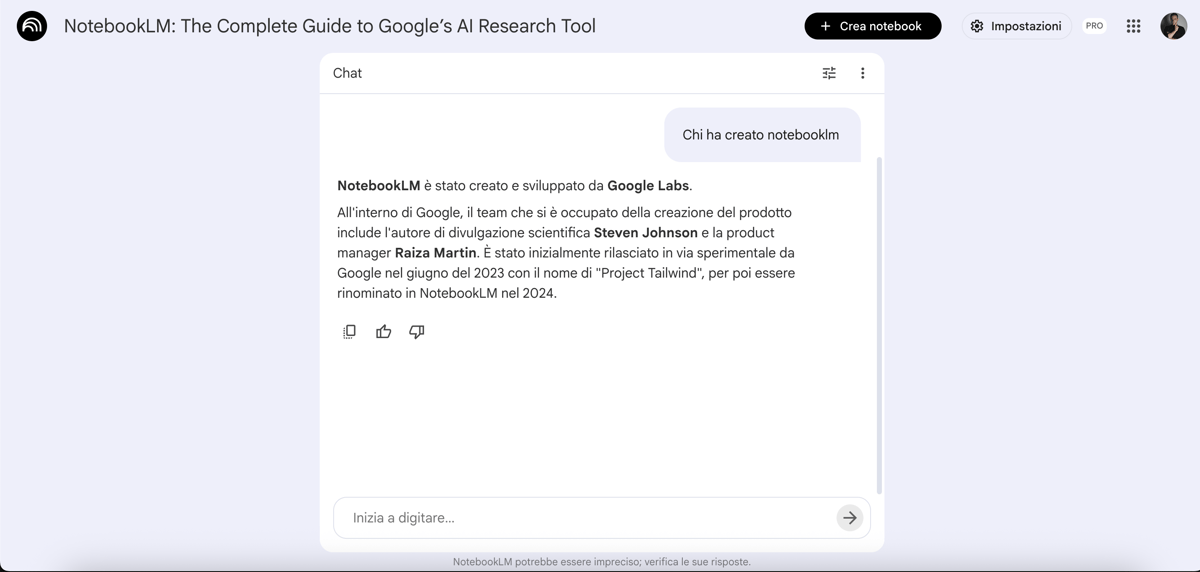Image resolution: width=1200 pixels, height=572 pixels.
Task: Select the Chat panel header label
Action: 347,73
